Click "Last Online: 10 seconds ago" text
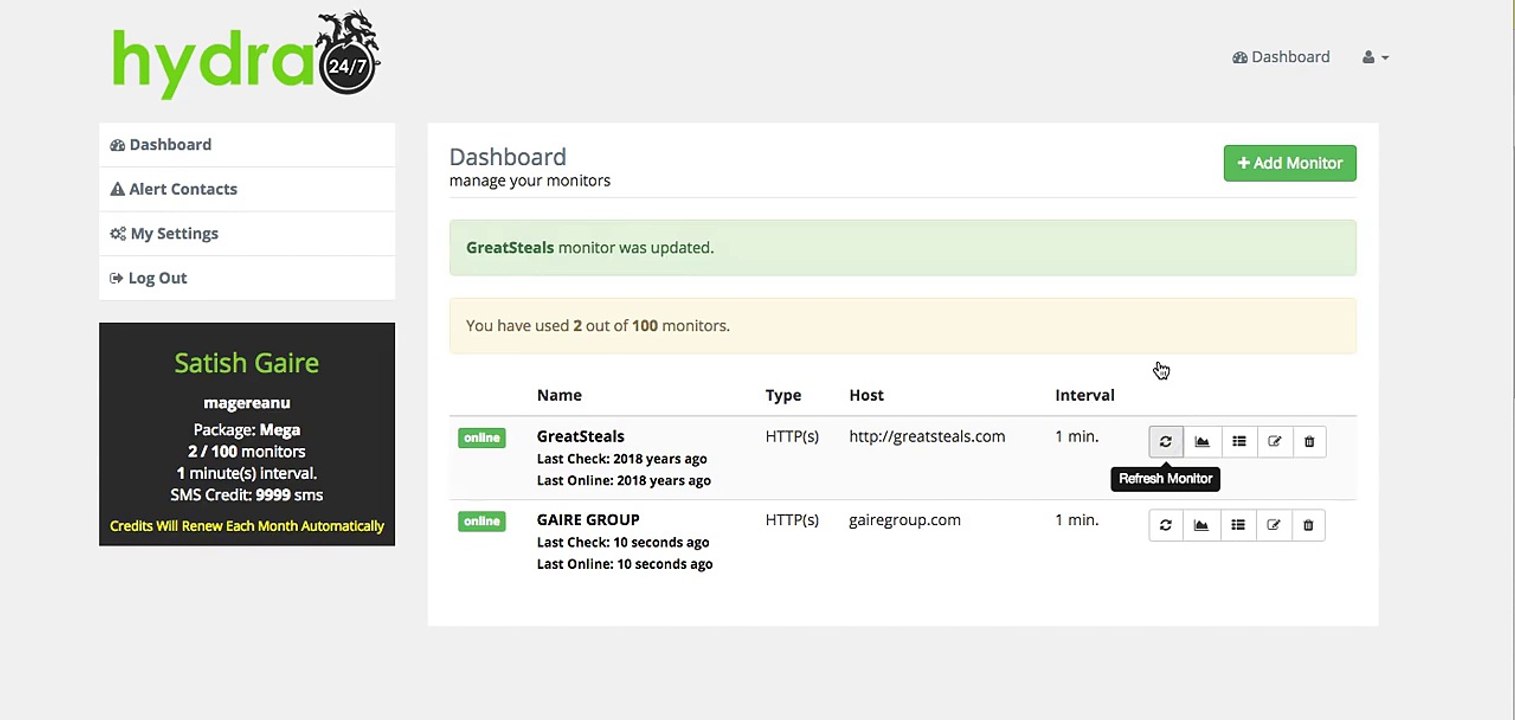 (625, 564)
